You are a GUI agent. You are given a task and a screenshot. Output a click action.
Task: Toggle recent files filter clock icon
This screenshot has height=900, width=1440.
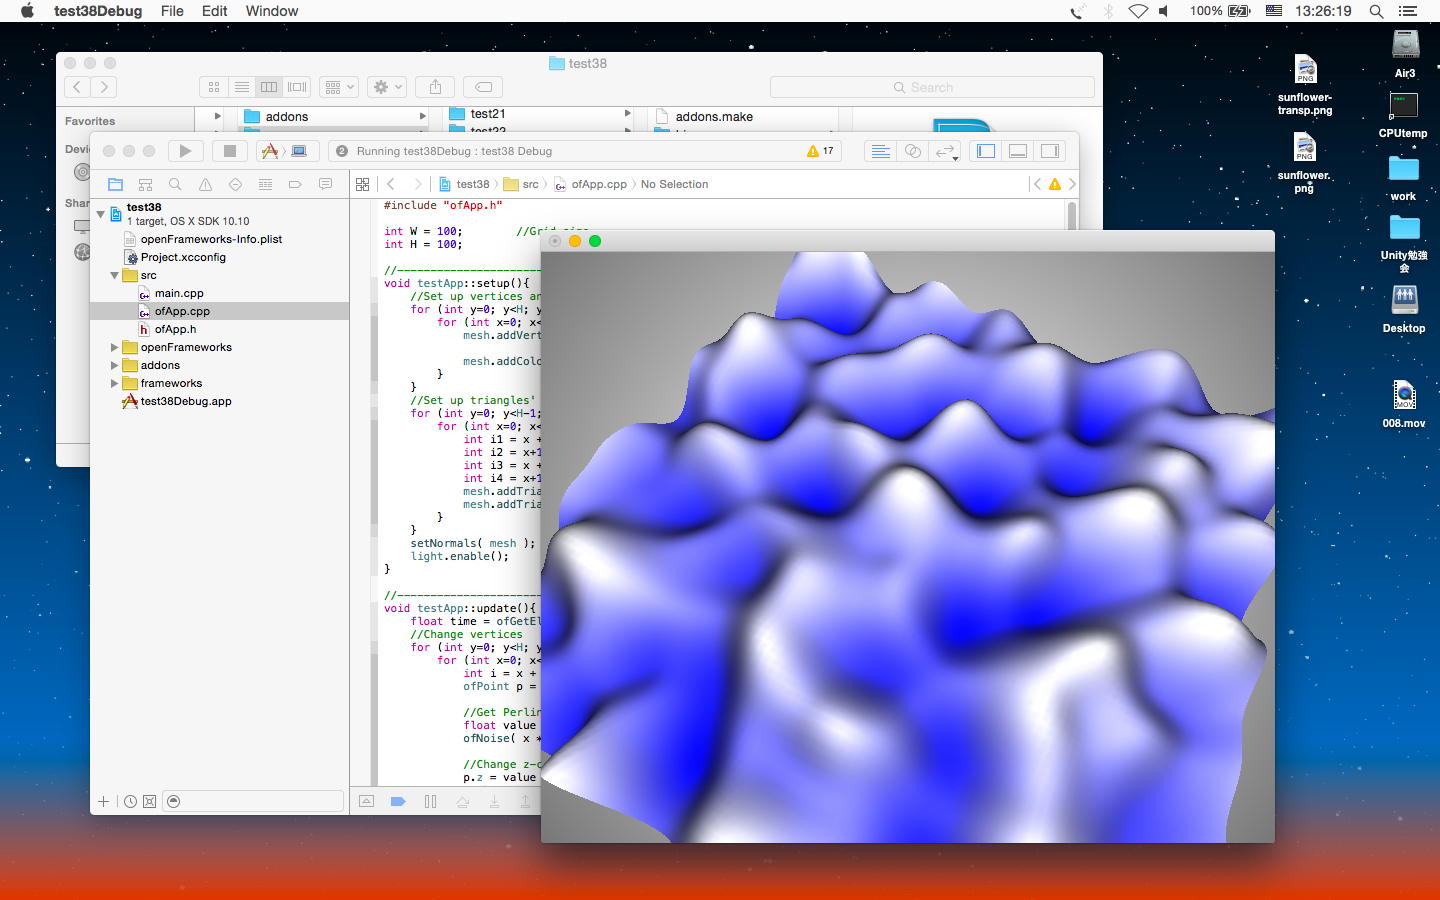tap(130, 801)
